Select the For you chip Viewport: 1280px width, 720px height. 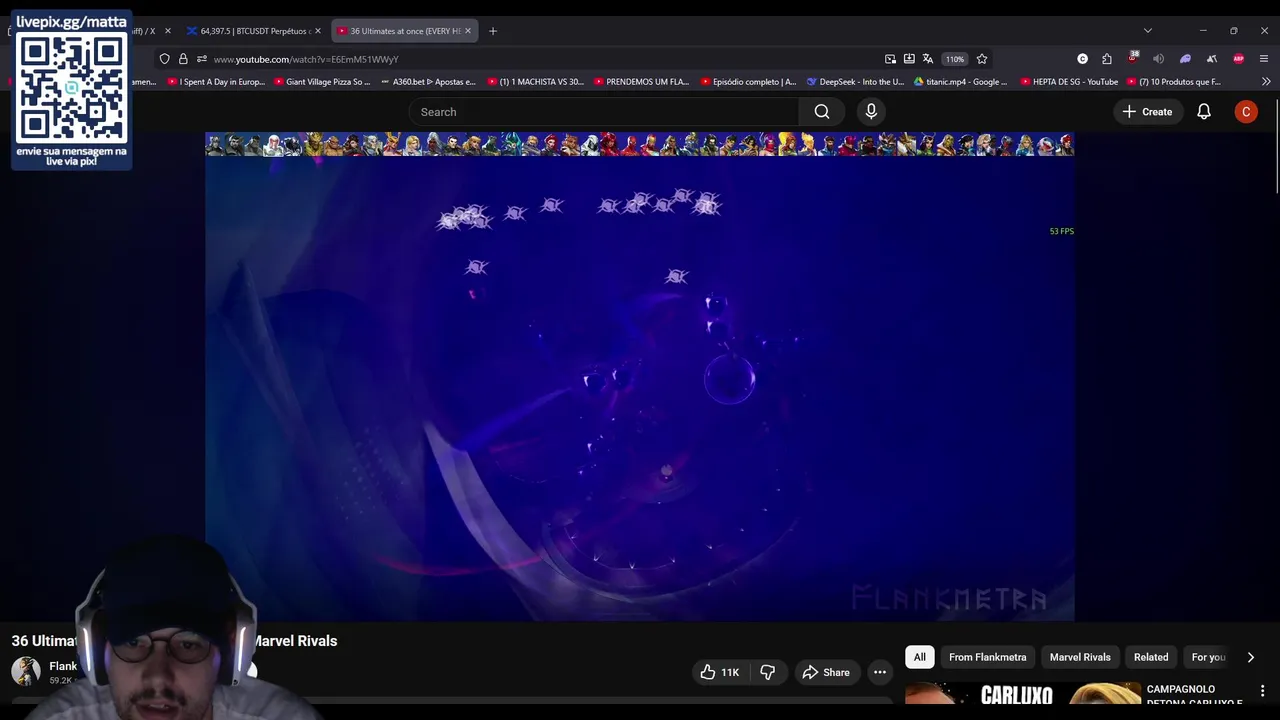[1208, 657]
